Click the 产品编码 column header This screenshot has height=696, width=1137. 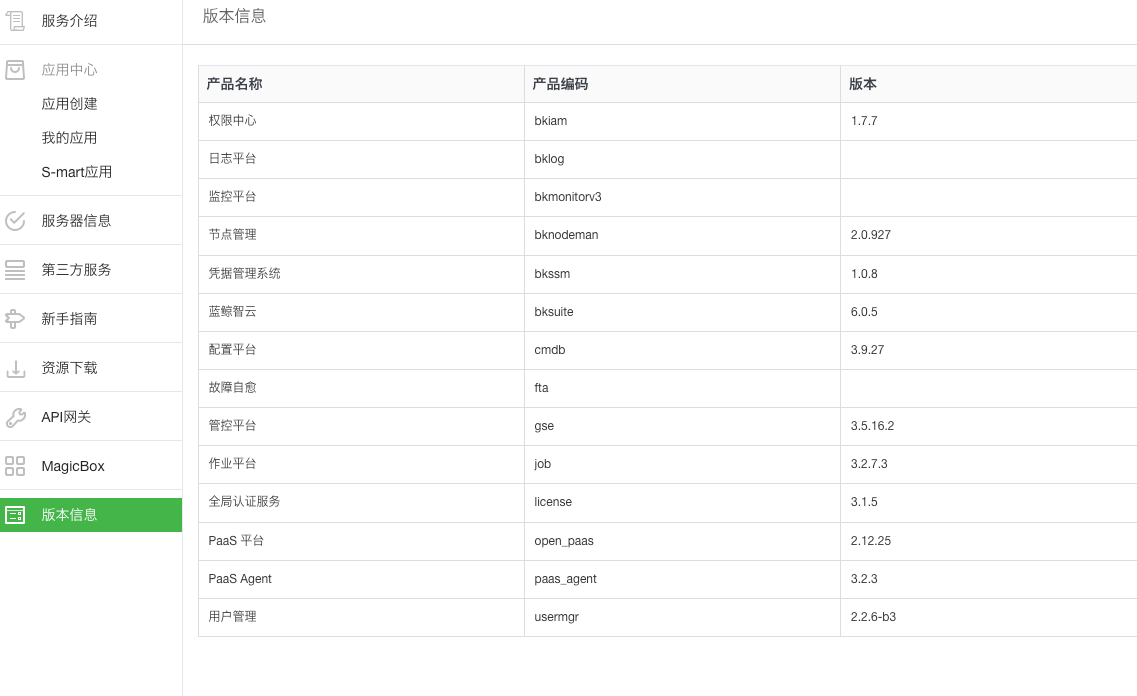[560, 84]
